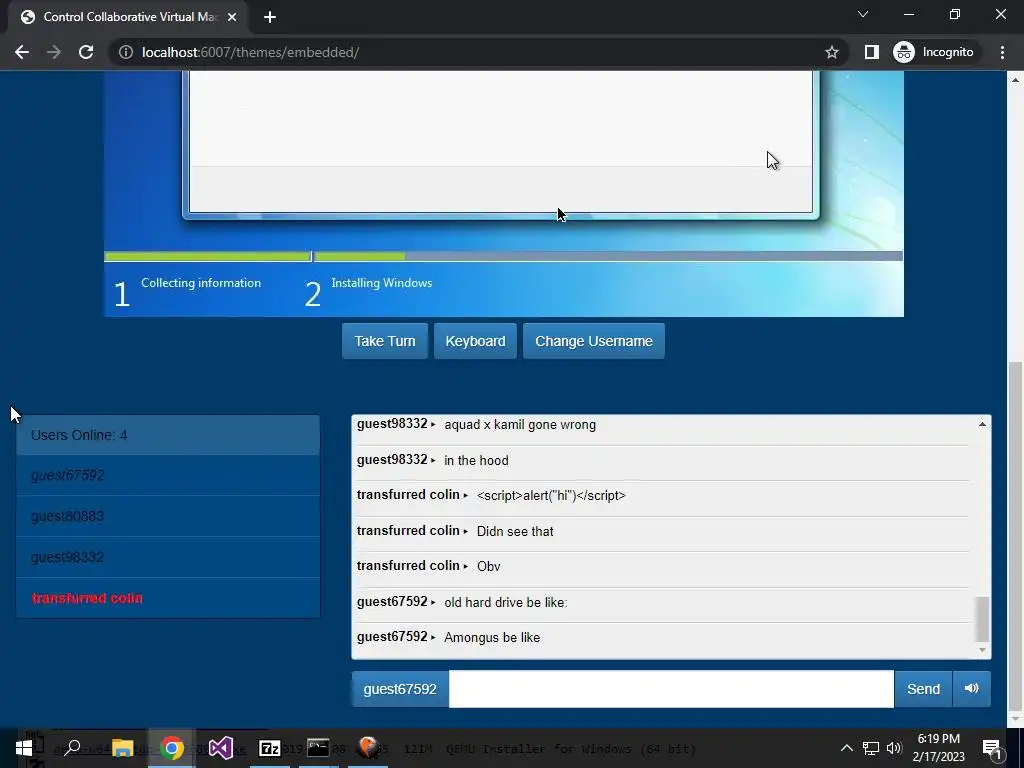Open Chrome's three-dot menu
The image size is (1024, 768).
click(x=1002, y=52)
